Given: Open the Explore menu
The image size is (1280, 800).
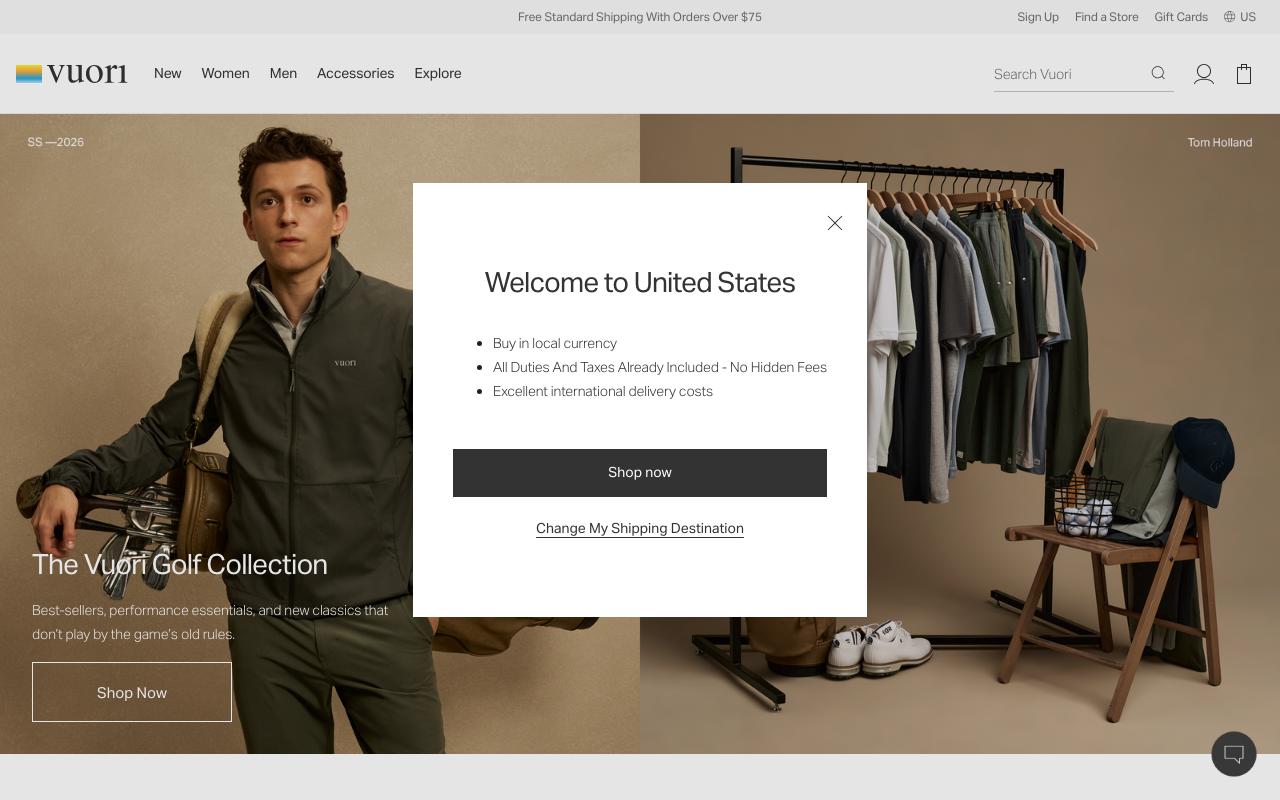Looking at the screenshot, I should [x=438, y=73].
